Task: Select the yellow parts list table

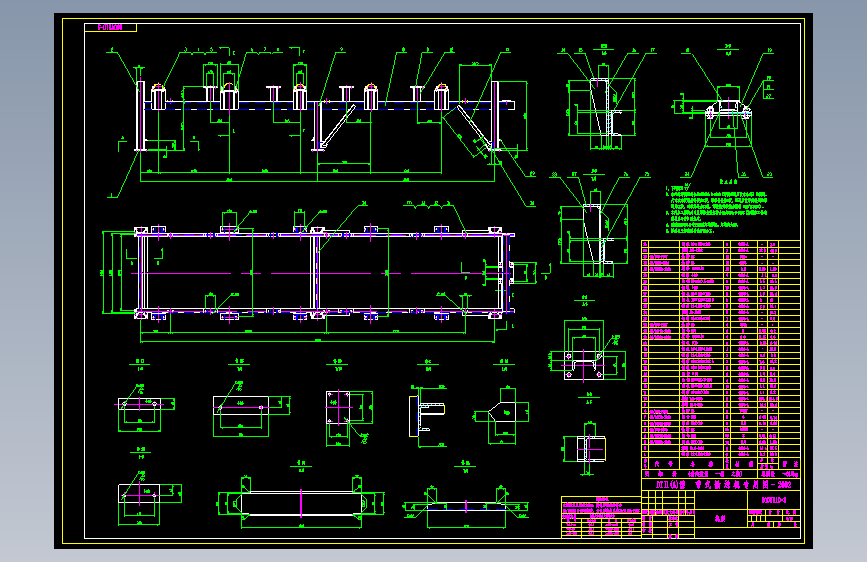Action: [720, 354]
